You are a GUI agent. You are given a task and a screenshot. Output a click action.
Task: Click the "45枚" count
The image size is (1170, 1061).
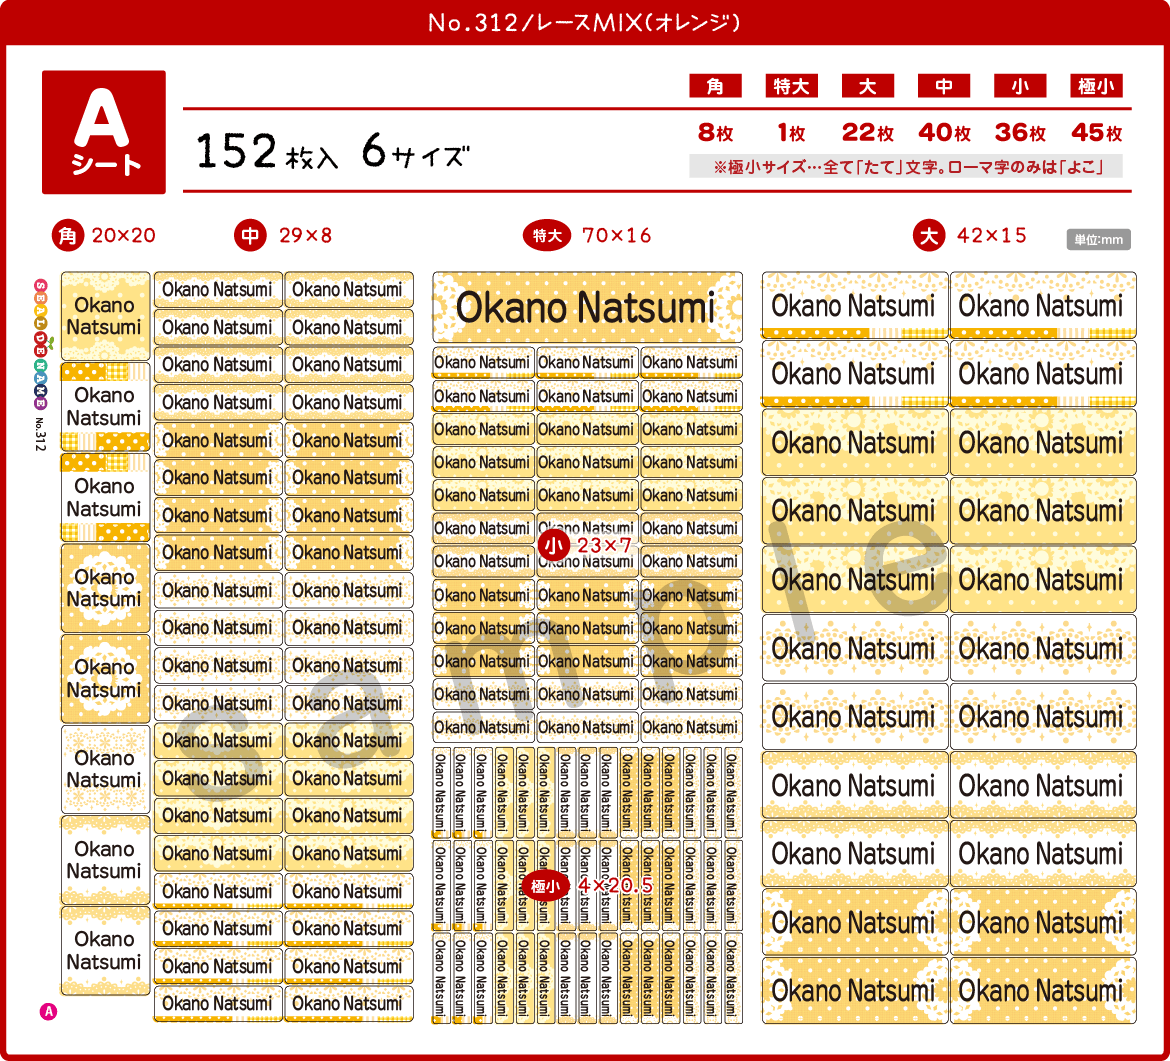(1096, 133)
